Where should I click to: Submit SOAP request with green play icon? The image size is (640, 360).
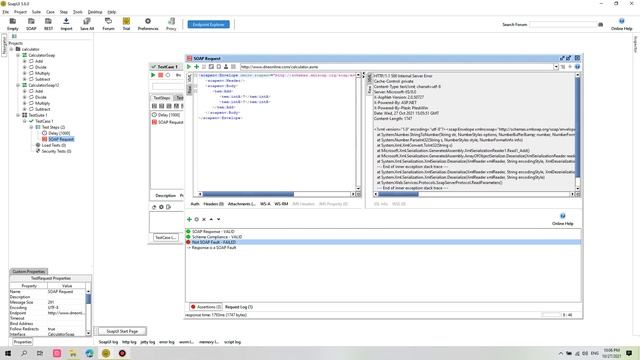(189, 67)
